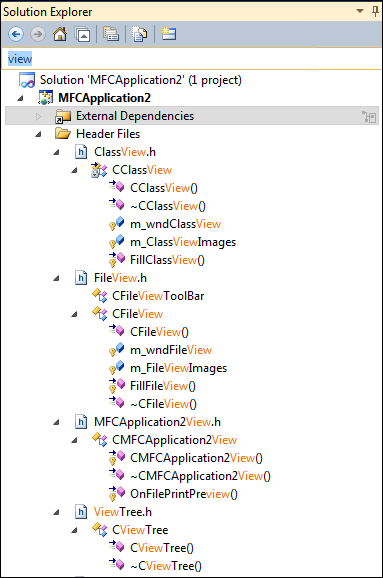
Task: Click the Show All Files toolbar icon
Action: [x=111, y=34]
